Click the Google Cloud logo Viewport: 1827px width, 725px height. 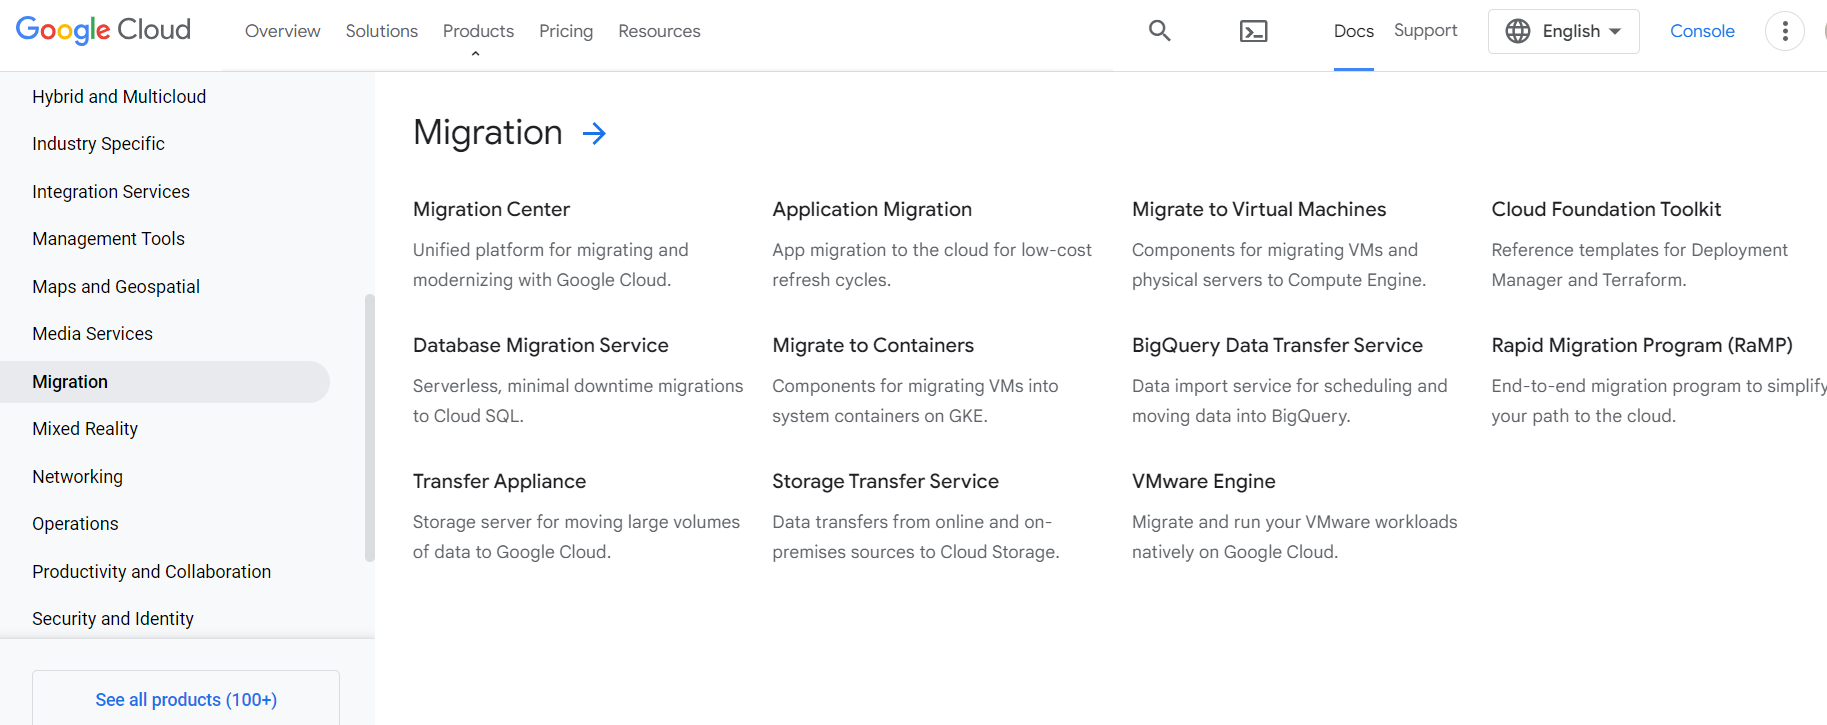tap(103, 30)
